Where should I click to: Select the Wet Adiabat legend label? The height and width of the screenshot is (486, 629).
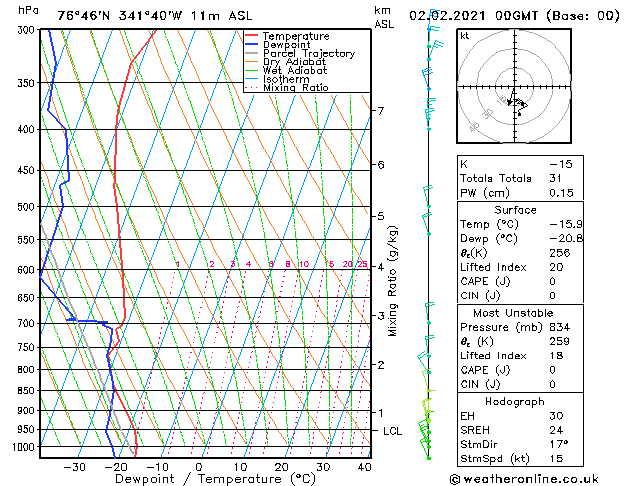[295, 70]
